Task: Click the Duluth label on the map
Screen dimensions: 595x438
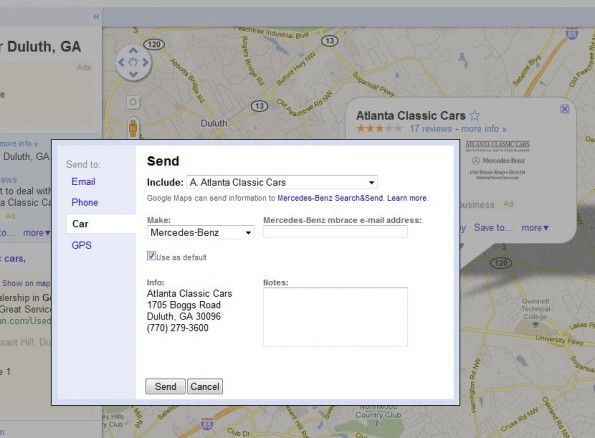Action: pyautogui.click(x=214, y=123)
